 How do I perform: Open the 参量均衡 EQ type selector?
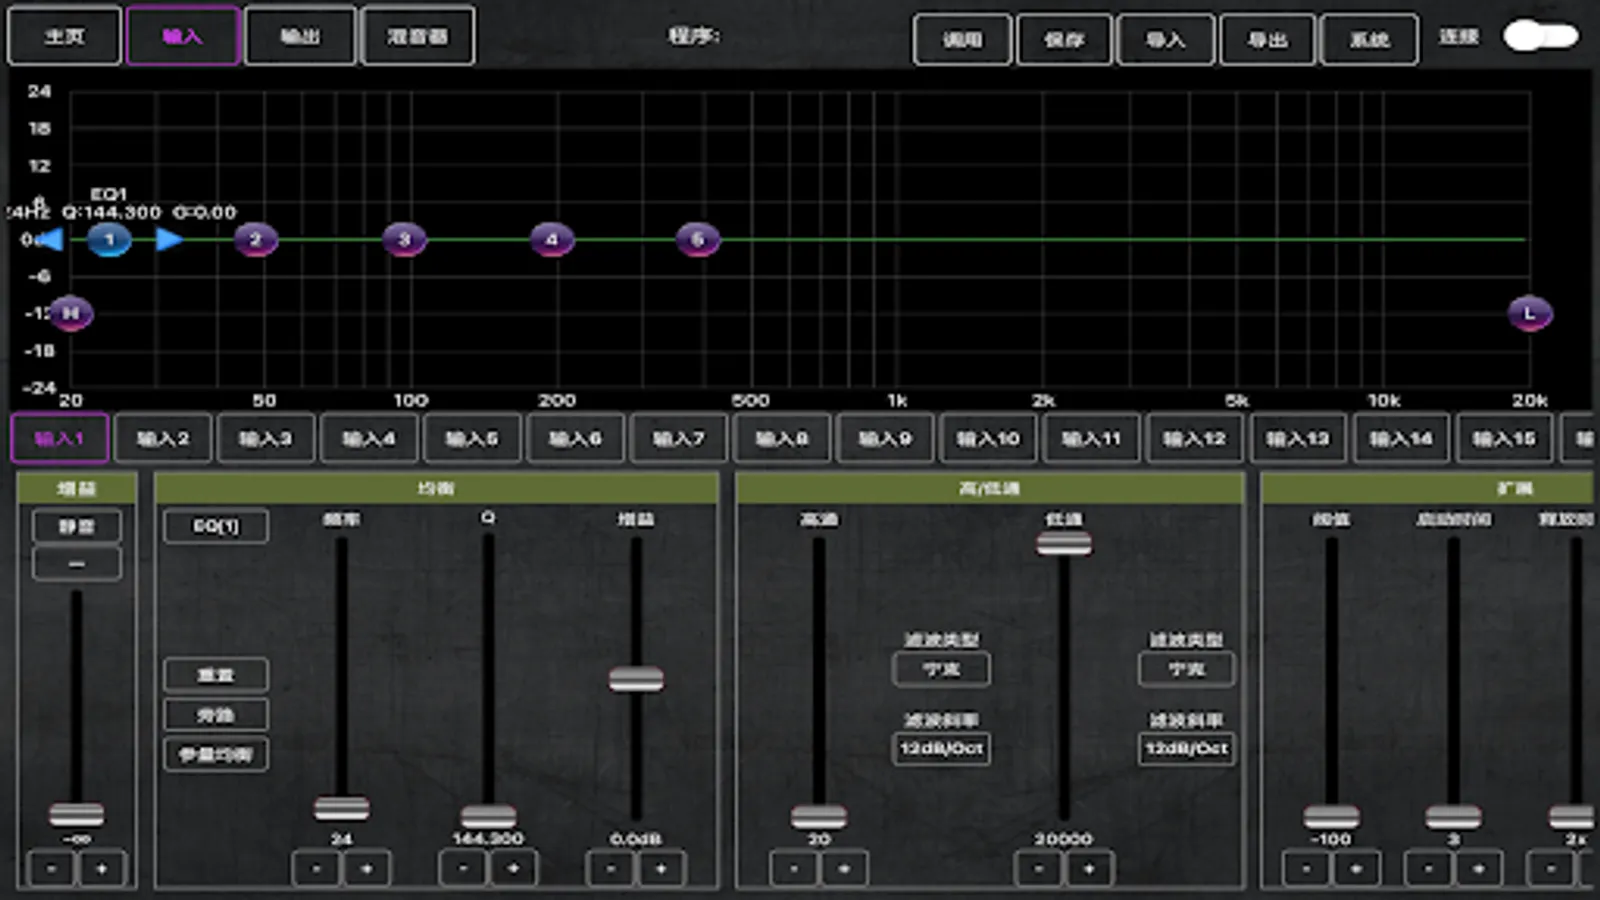tap(216, 754)
